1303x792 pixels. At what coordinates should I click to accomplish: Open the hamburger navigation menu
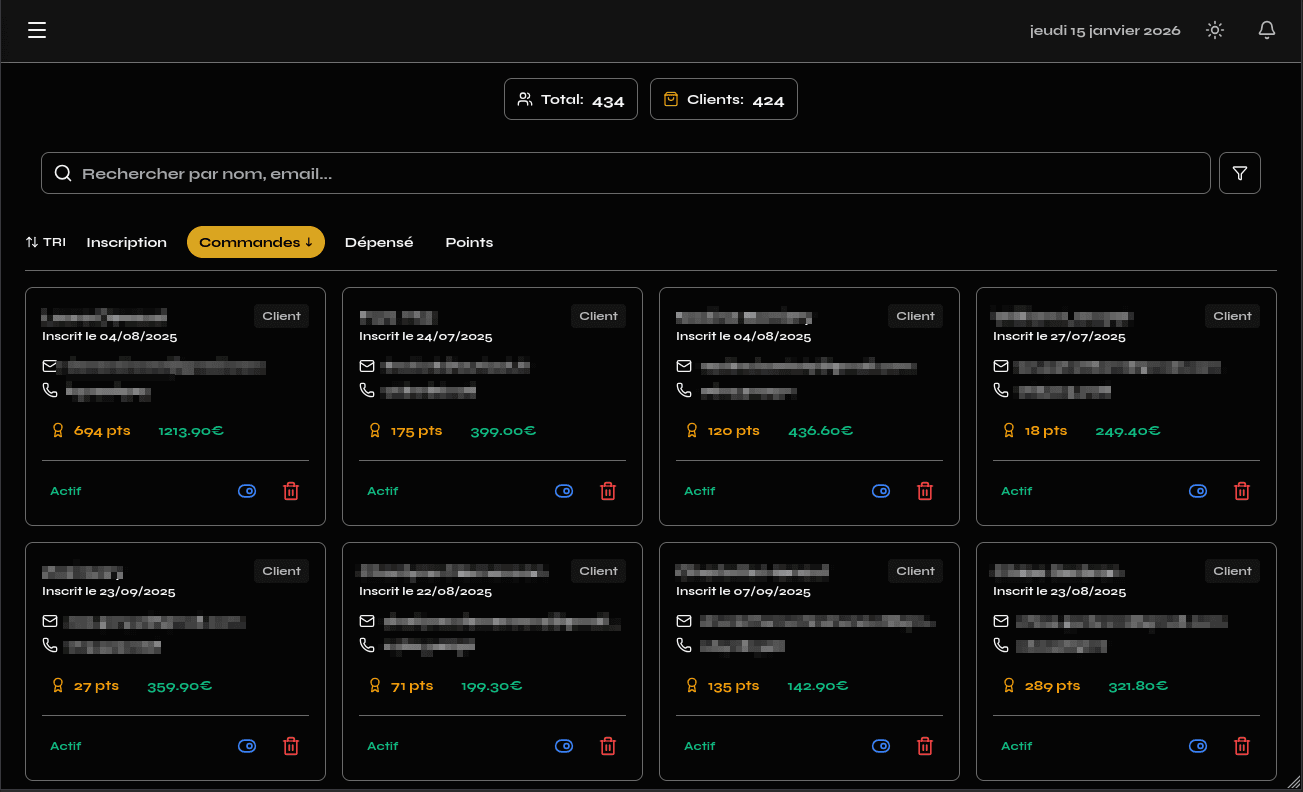coord(37,30)
